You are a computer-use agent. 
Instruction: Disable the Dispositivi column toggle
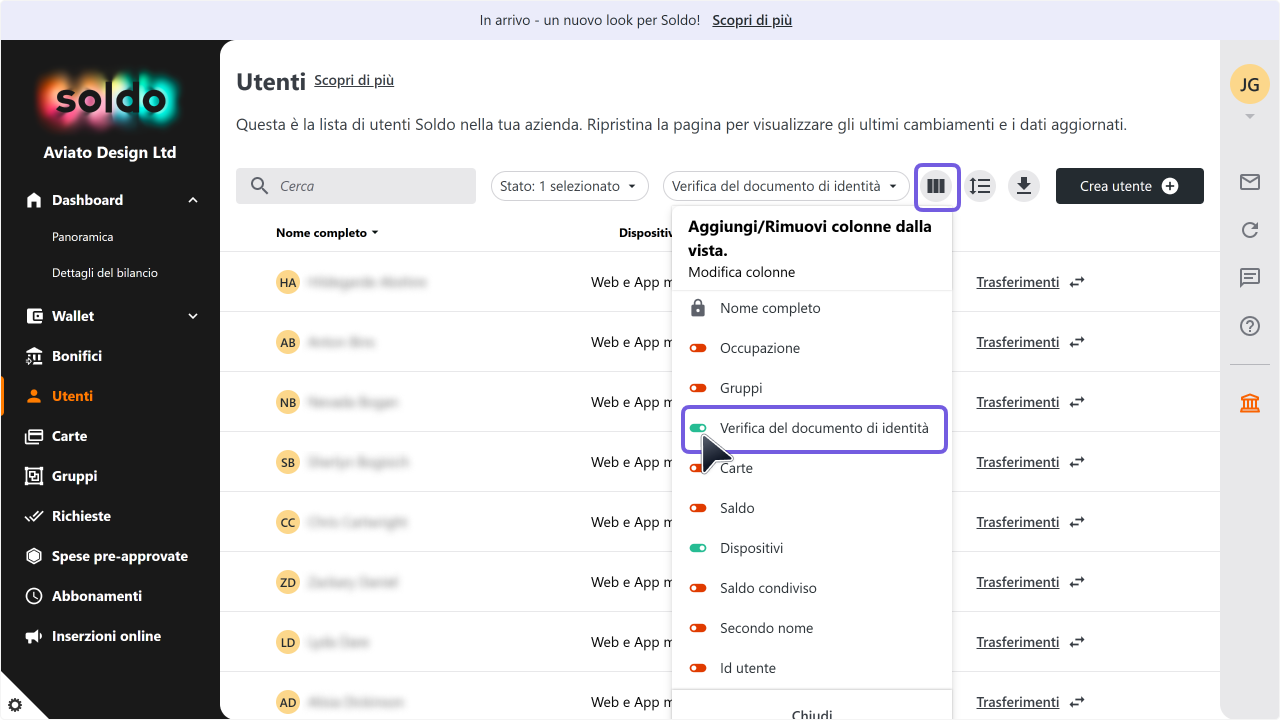pos(698,548)
